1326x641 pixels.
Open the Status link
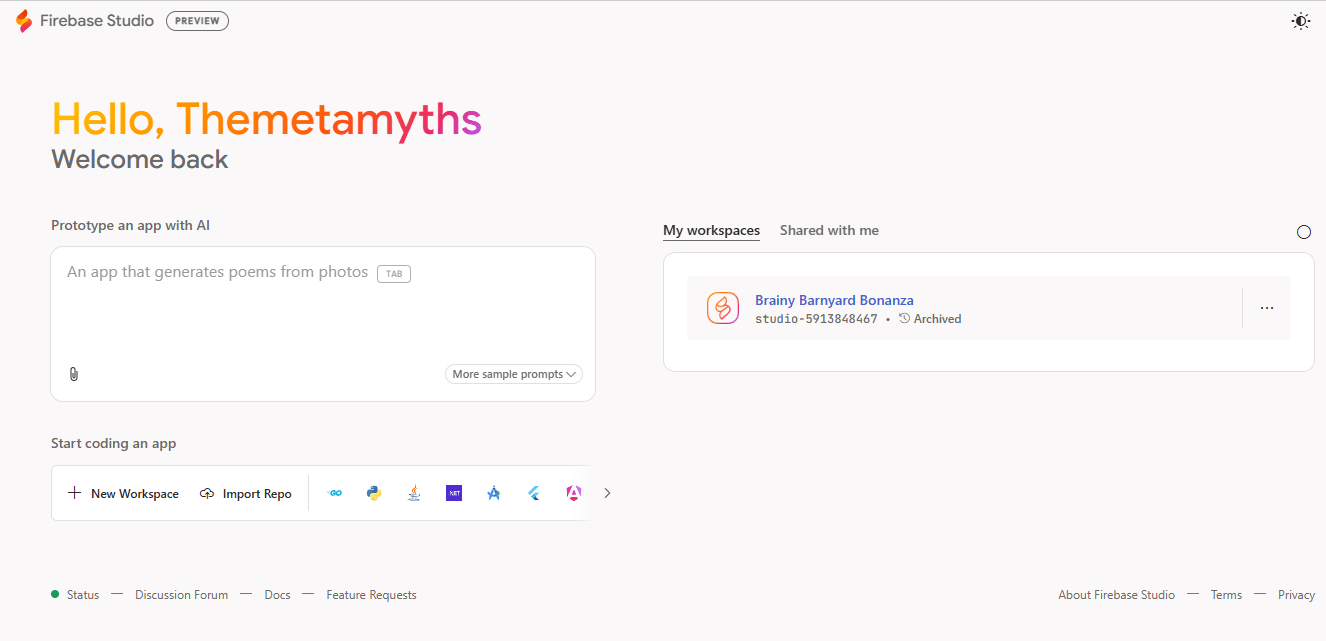click(83, 595)
